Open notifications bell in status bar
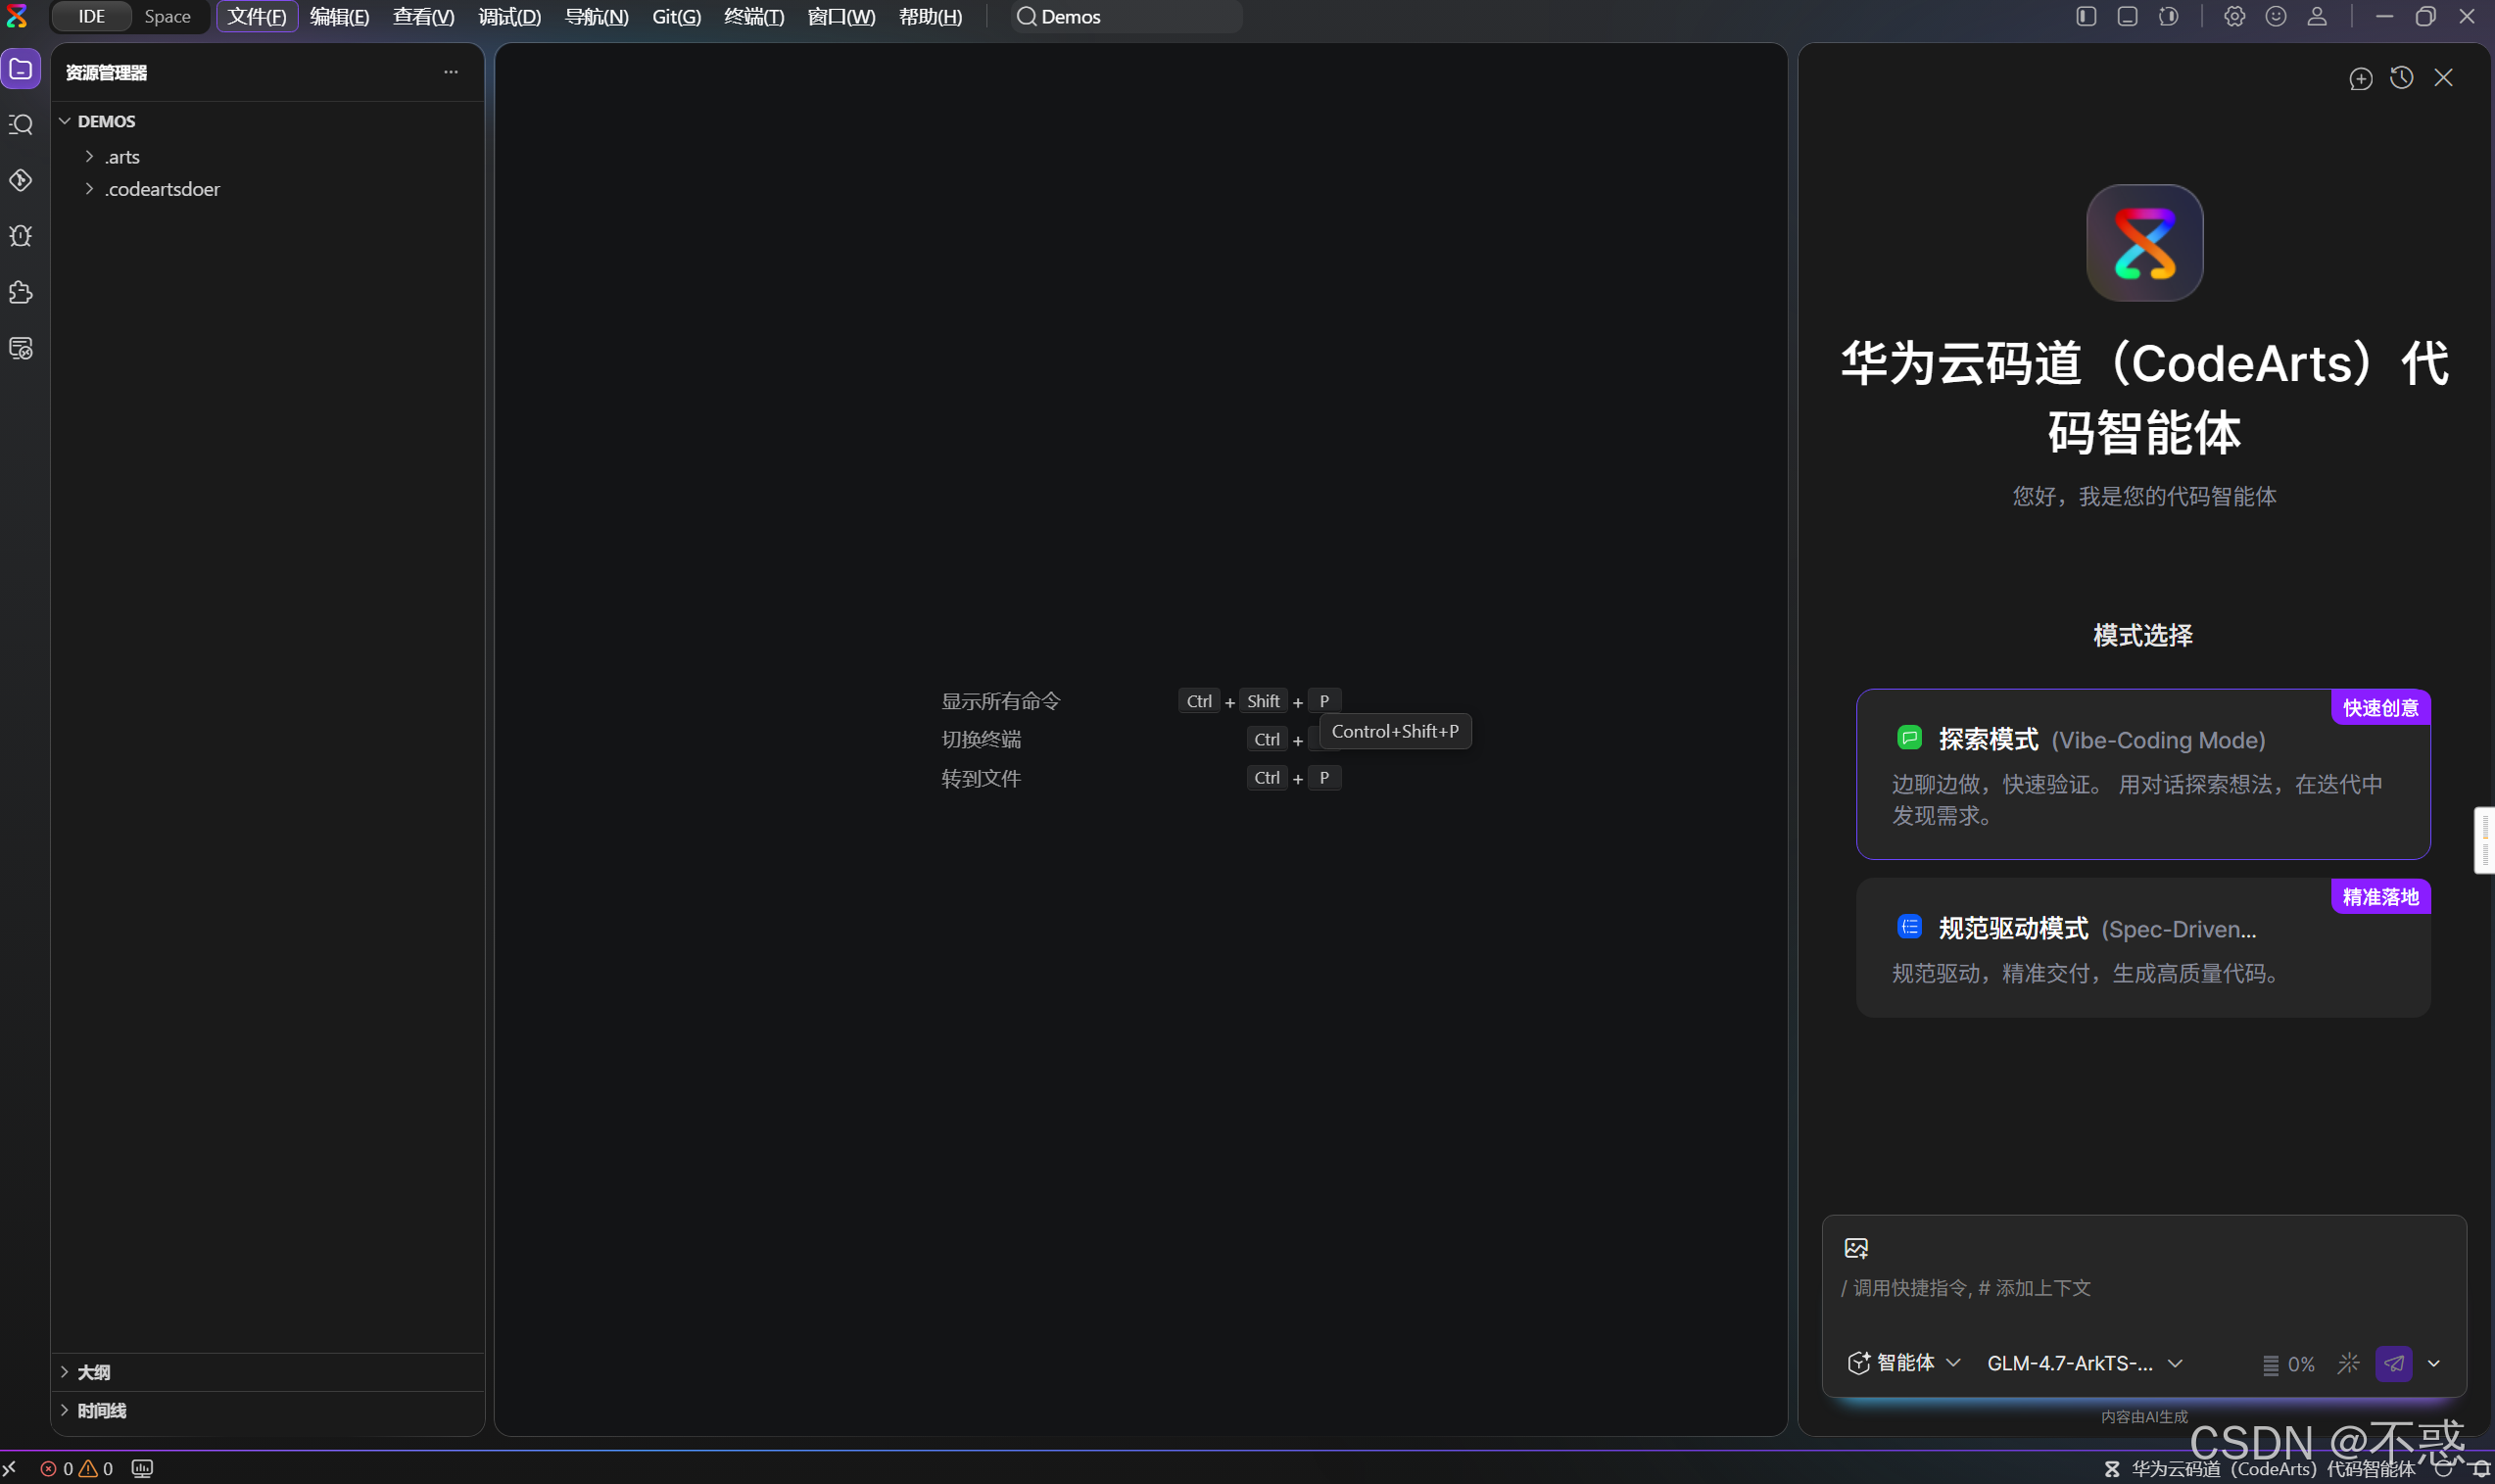Viewport: 2495px width, 1484px height. 2481,1468
